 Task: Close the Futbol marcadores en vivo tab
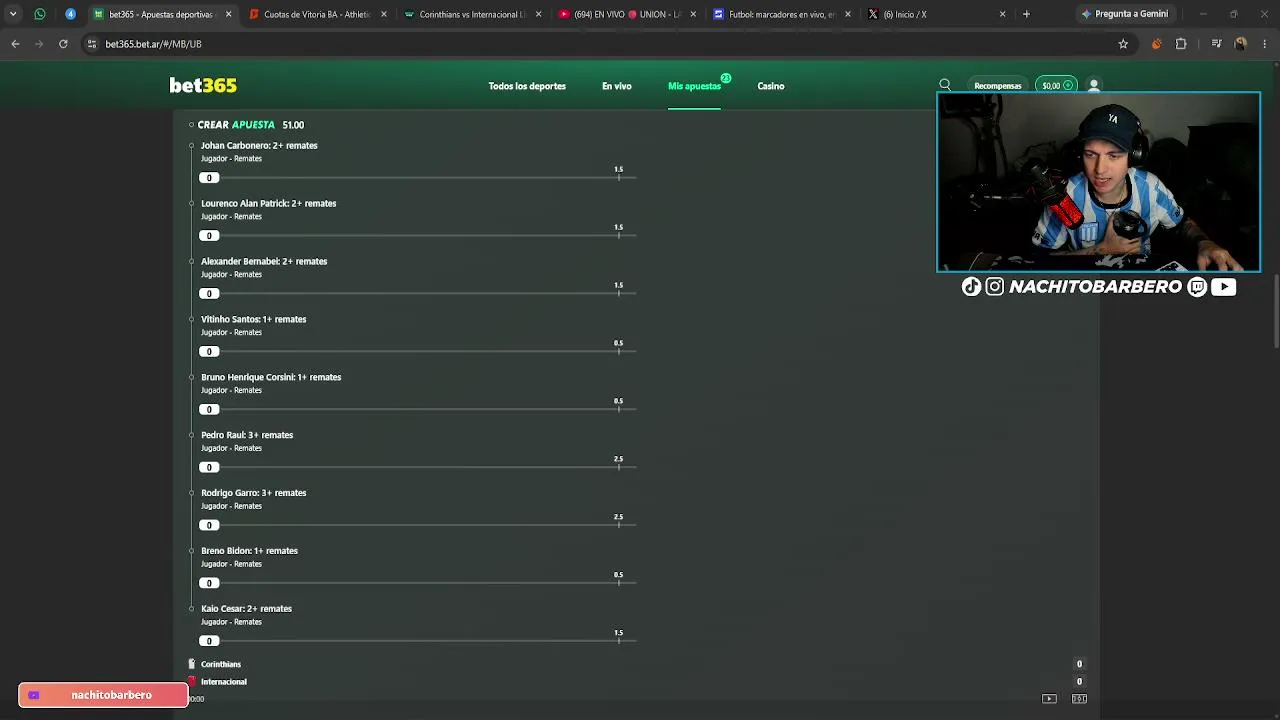point(848,14)
